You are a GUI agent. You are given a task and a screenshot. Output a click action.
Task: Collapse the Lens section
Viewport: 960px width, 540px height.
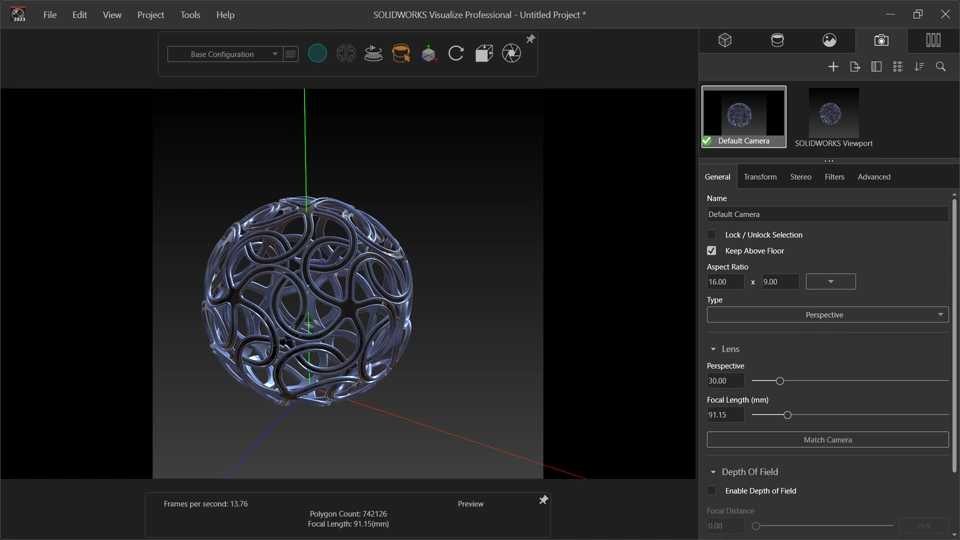tap(713, 349)
